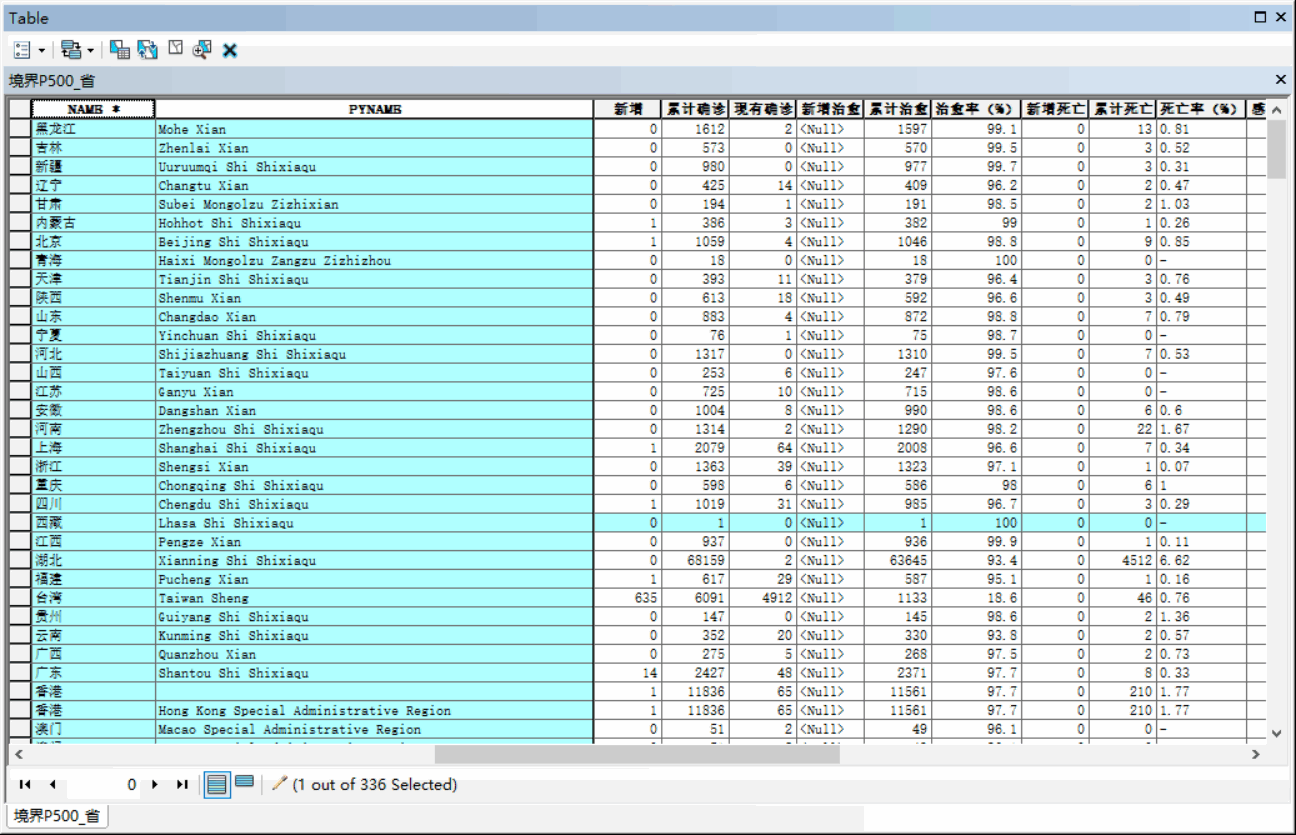Click the '18.6' cure rate cell
Screen dimensions: 1296x835
[x=977, y=598]
